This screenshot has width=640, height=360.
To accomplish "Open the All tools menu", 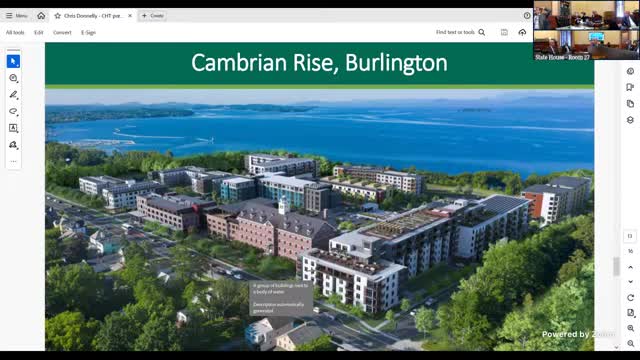I will pos(15,32).
